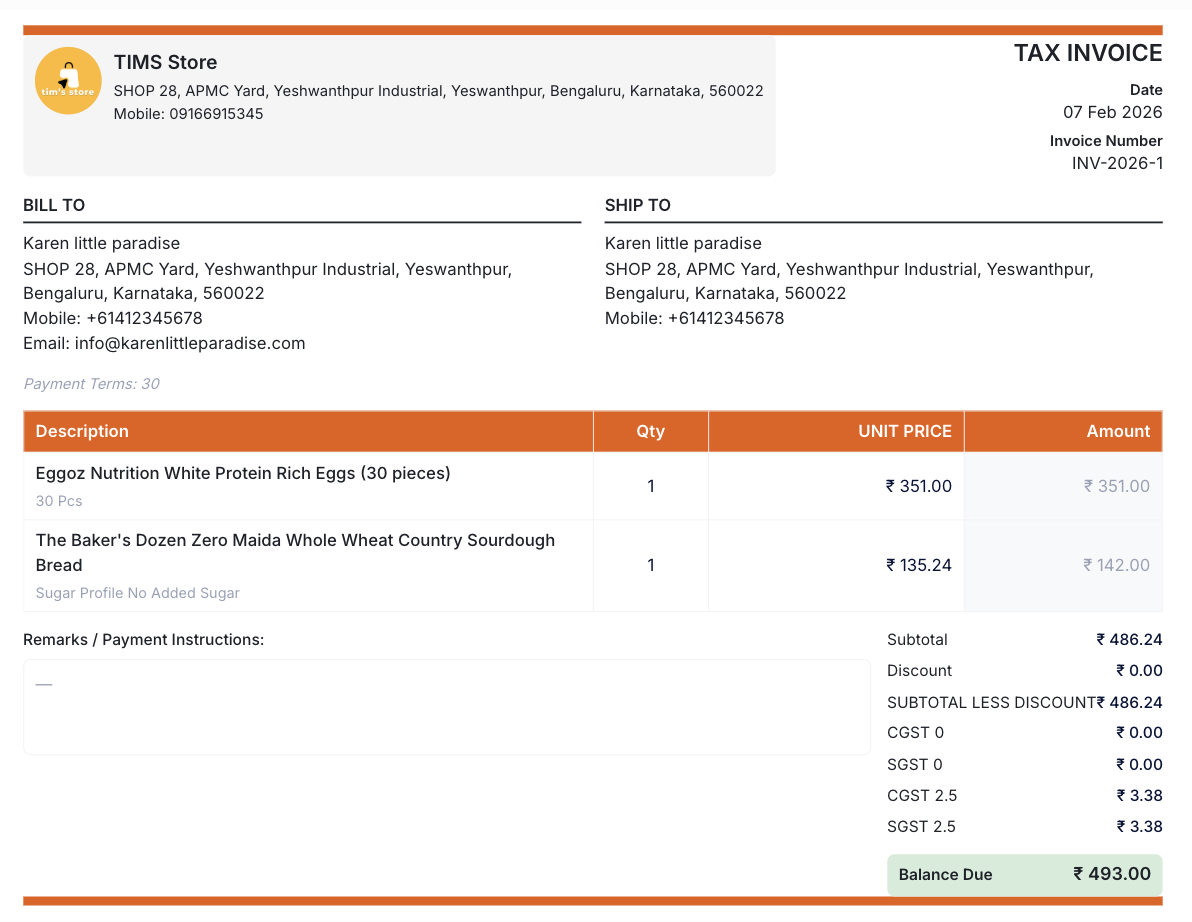1192x922 pixels.
Task: Select invoice number INV-2026-1
Action: tap(1116, 164)
